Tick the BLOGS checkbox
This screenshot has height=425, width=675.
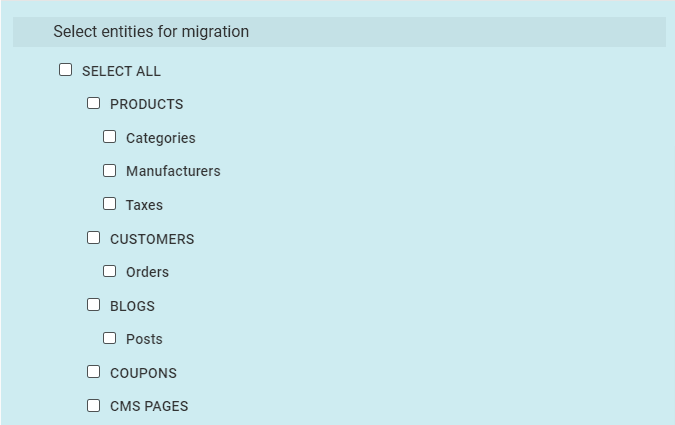pos(94,305)
